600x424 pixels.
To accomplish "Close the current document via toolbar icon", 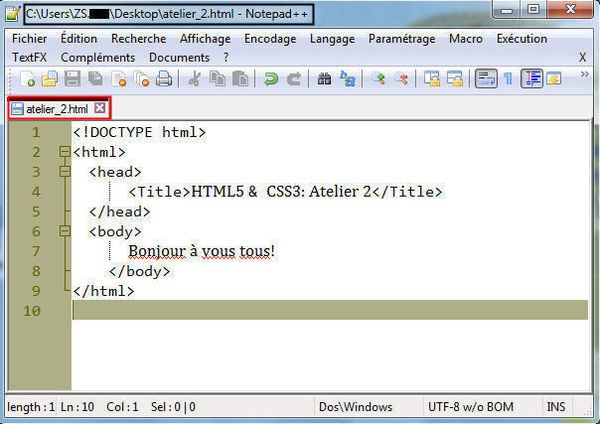I will [119, 79].
